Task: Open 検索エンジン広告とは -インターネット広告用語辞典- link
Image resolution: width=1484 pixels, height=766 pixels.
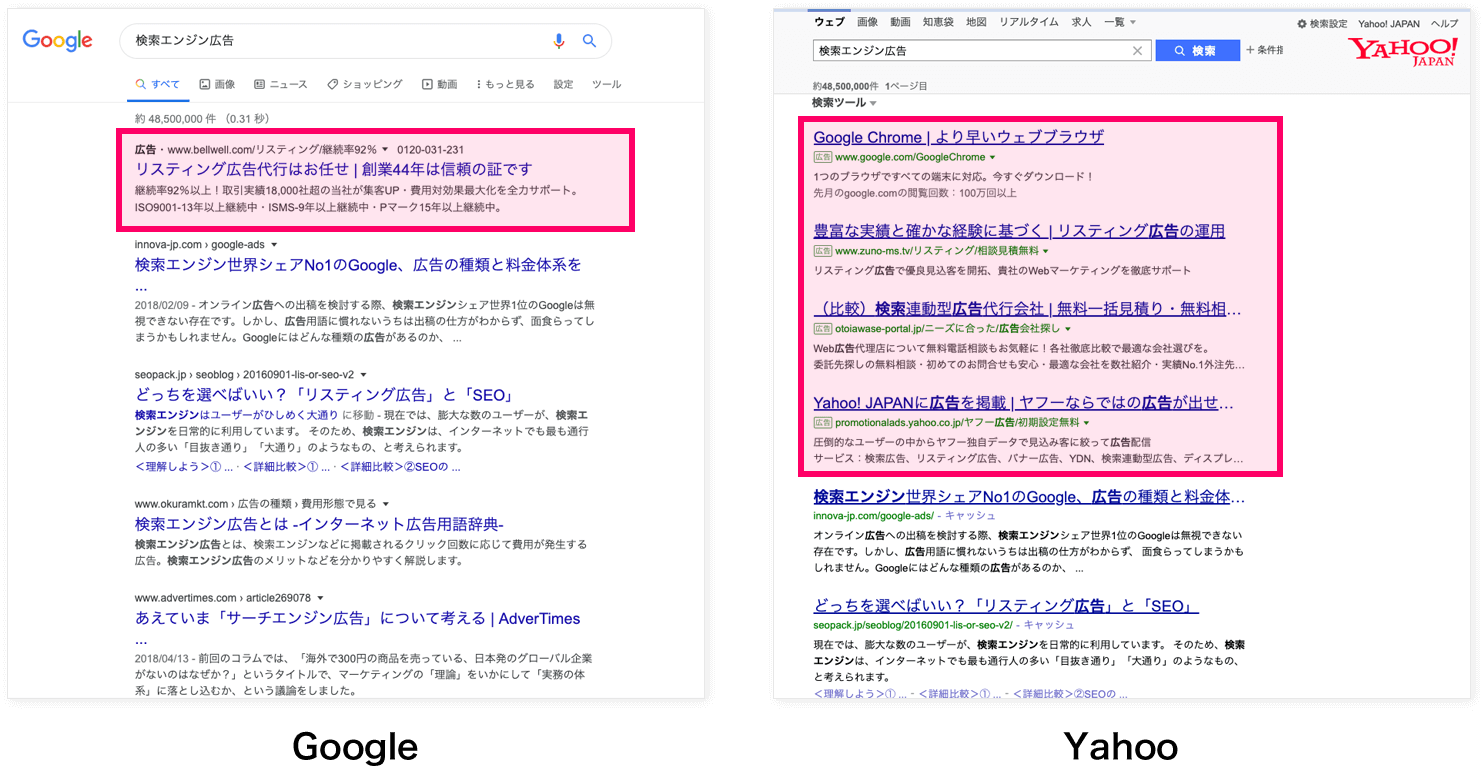Action: tap(319, 524)
